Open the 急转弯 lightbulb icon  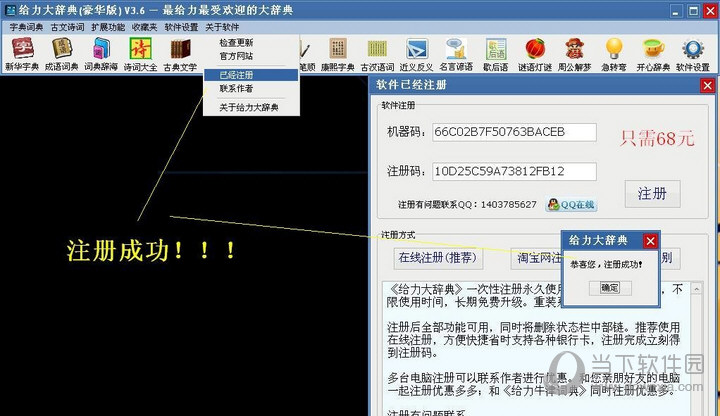pos(614,54)
